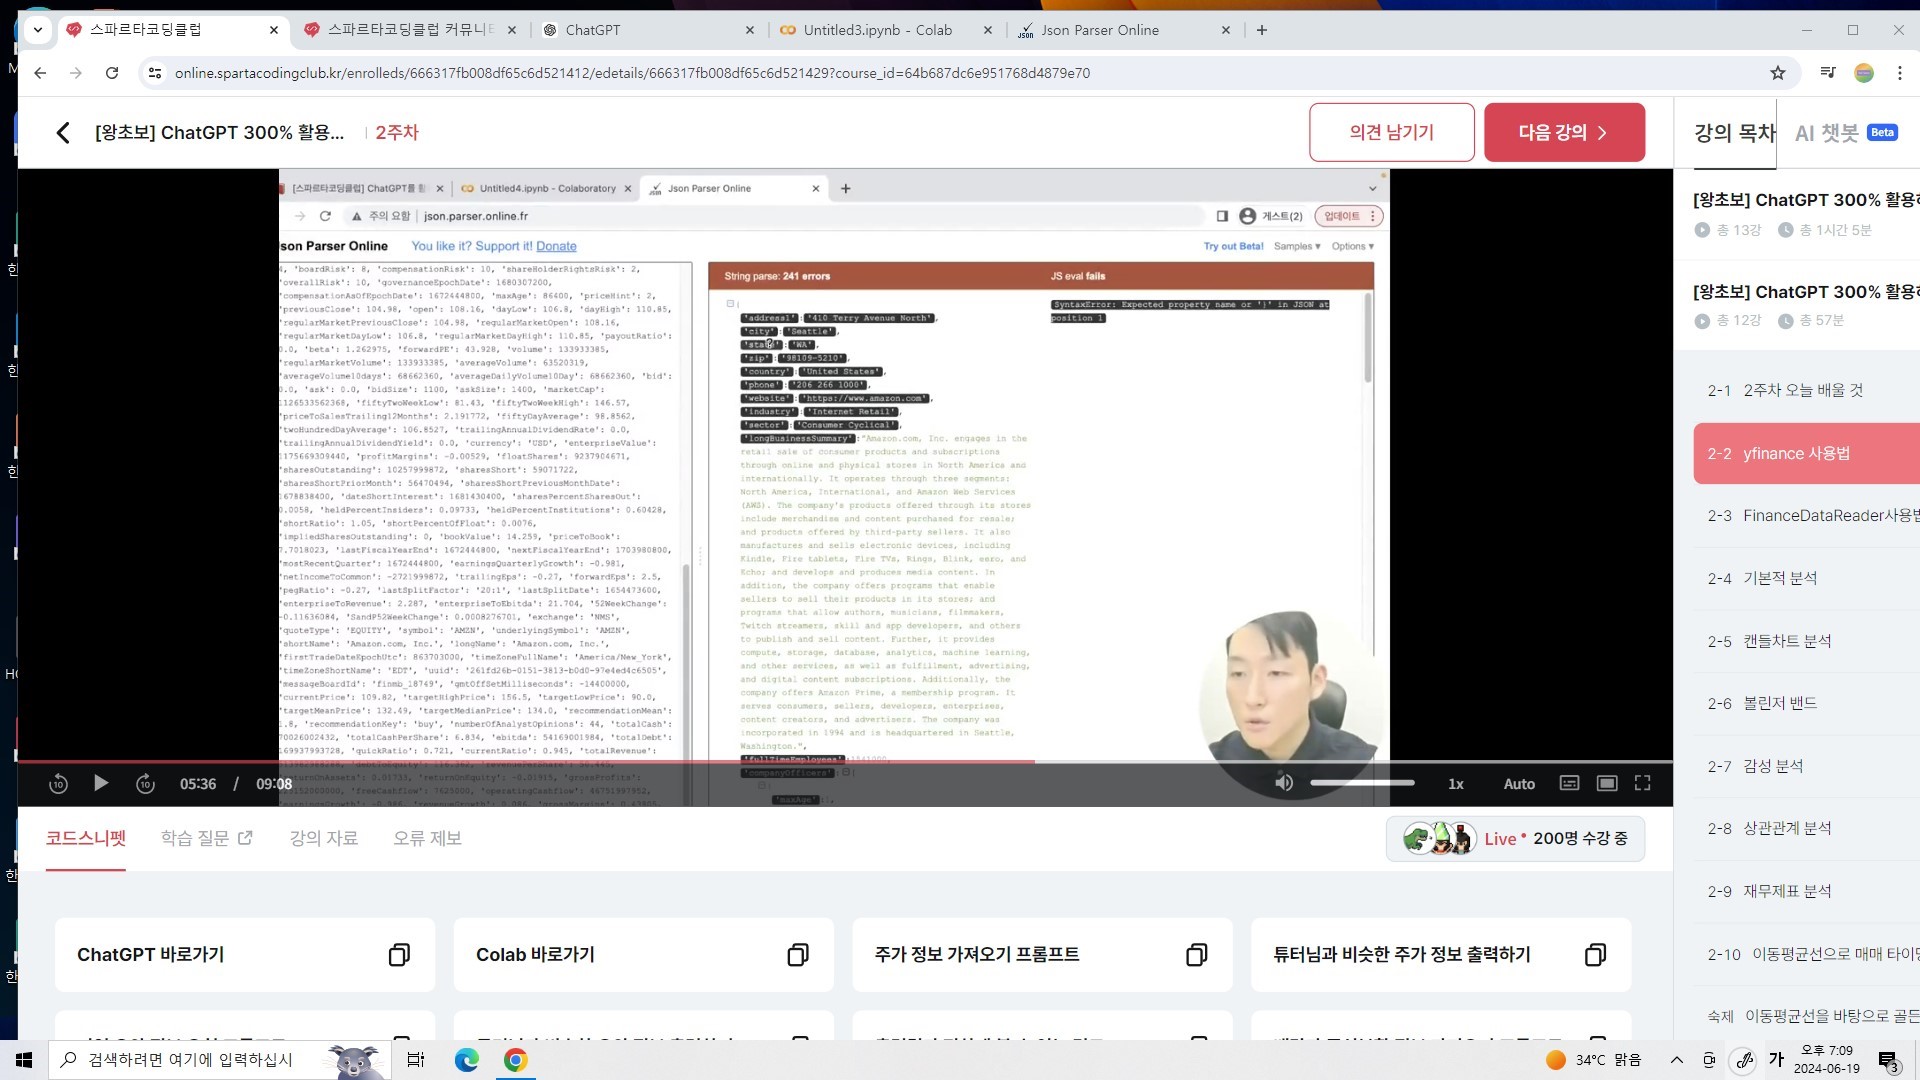Open the media control icon in Chrome toolbar
Viewport: 1920px width, 1080px height.
coord(1828,72)
